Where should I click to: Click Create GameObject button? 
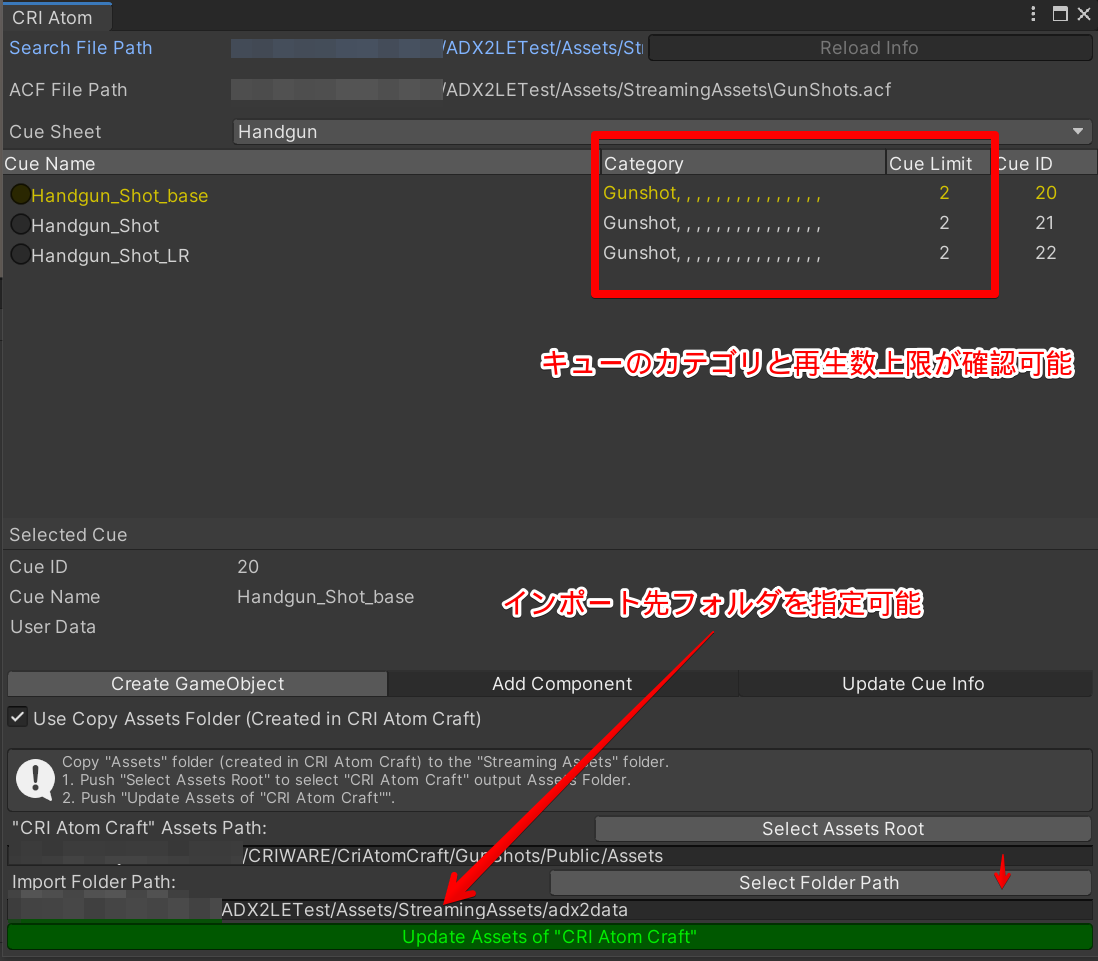tap(197, 684)
